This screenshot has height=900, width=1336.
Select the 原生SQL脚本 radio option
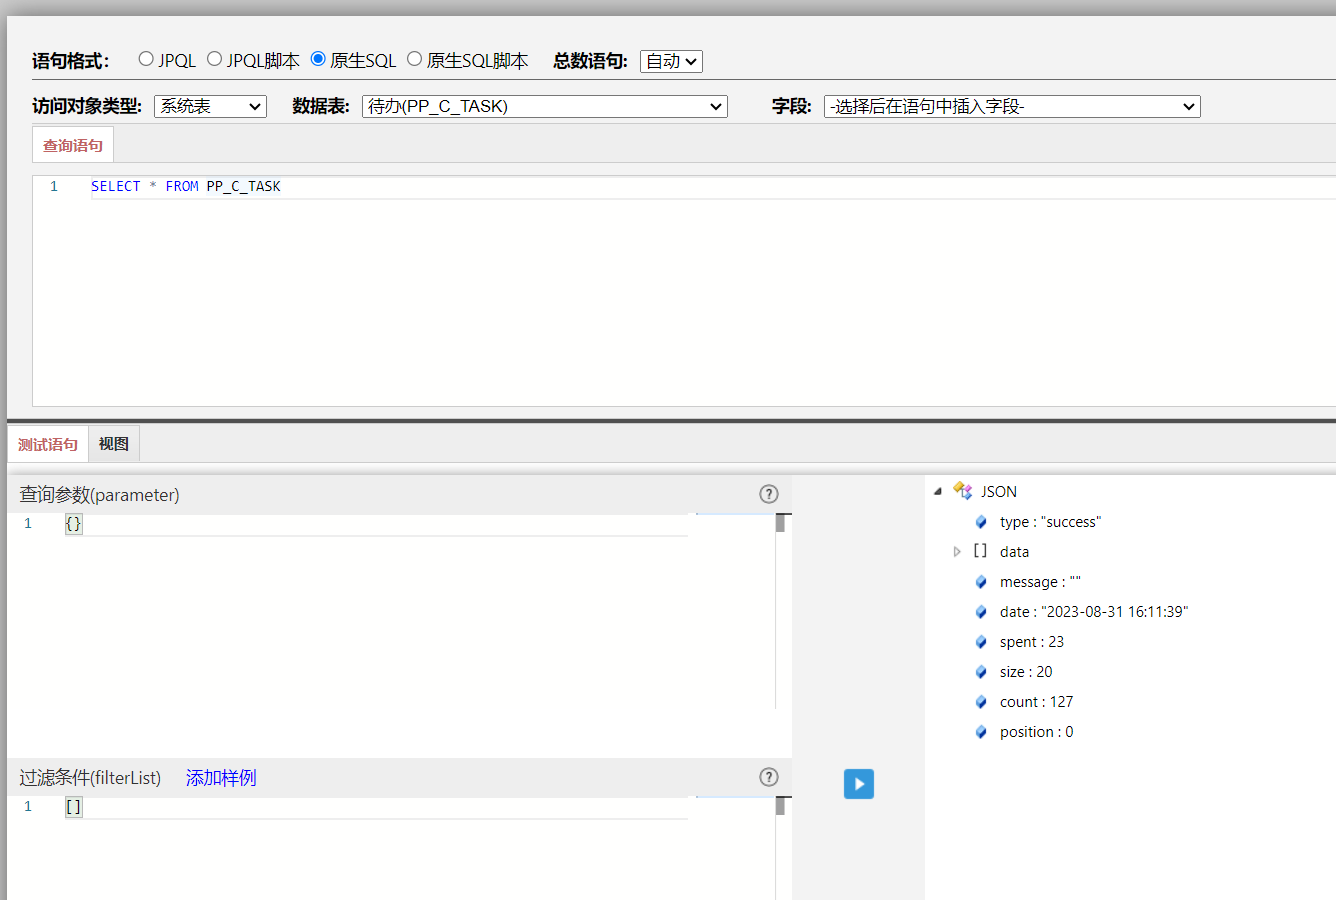414,59
